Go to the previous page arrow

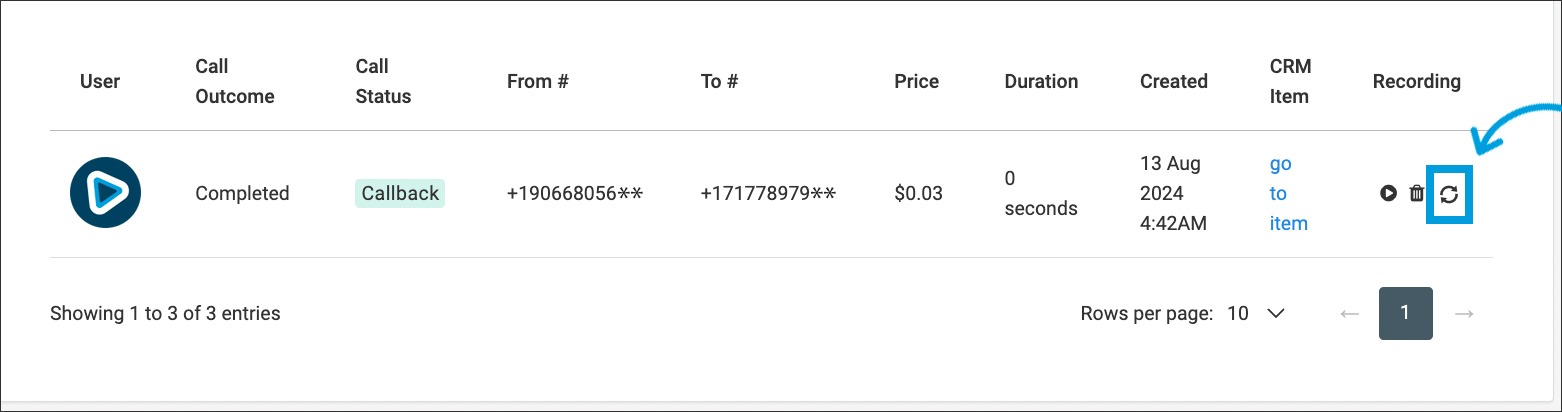pos(1350,314)
